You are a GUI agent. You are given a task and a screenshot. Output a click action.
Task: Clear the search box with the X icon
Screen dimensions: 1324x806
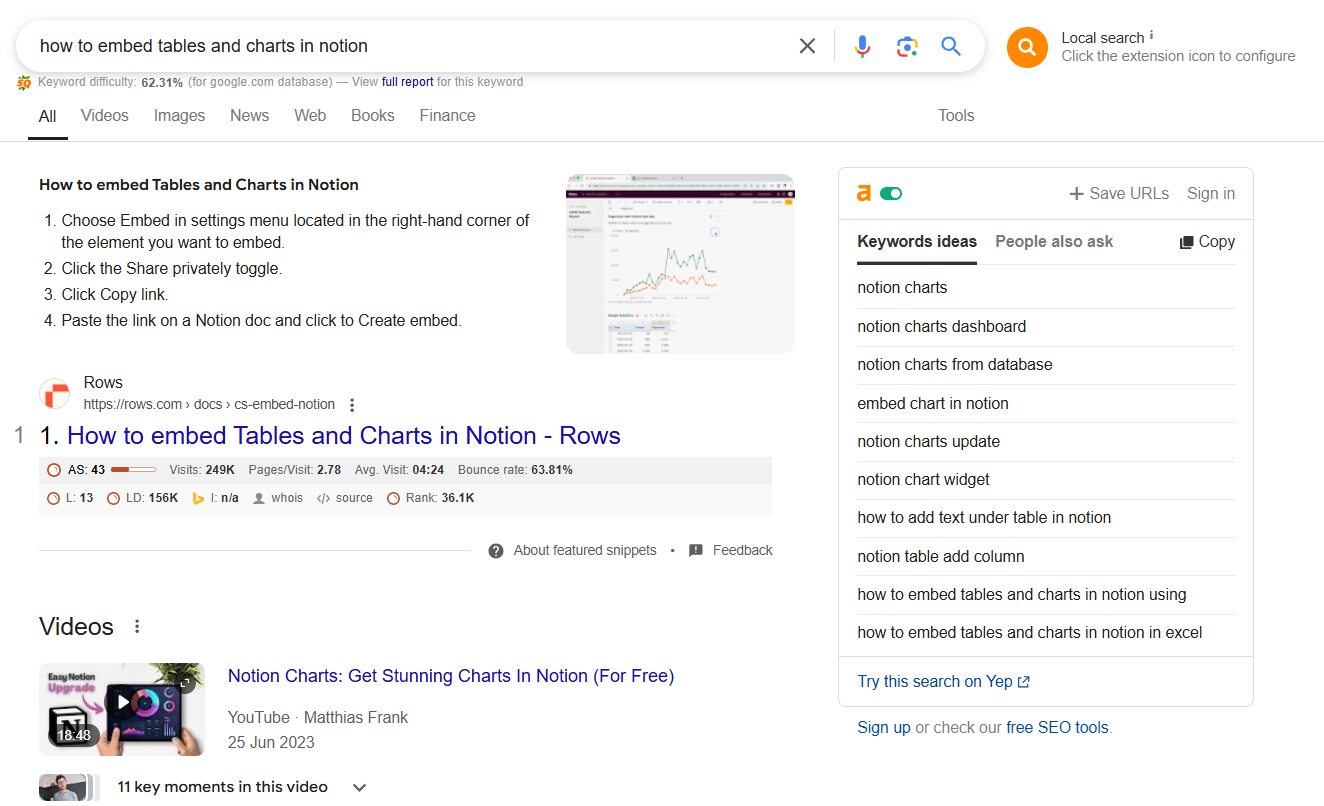coord(807,46)
